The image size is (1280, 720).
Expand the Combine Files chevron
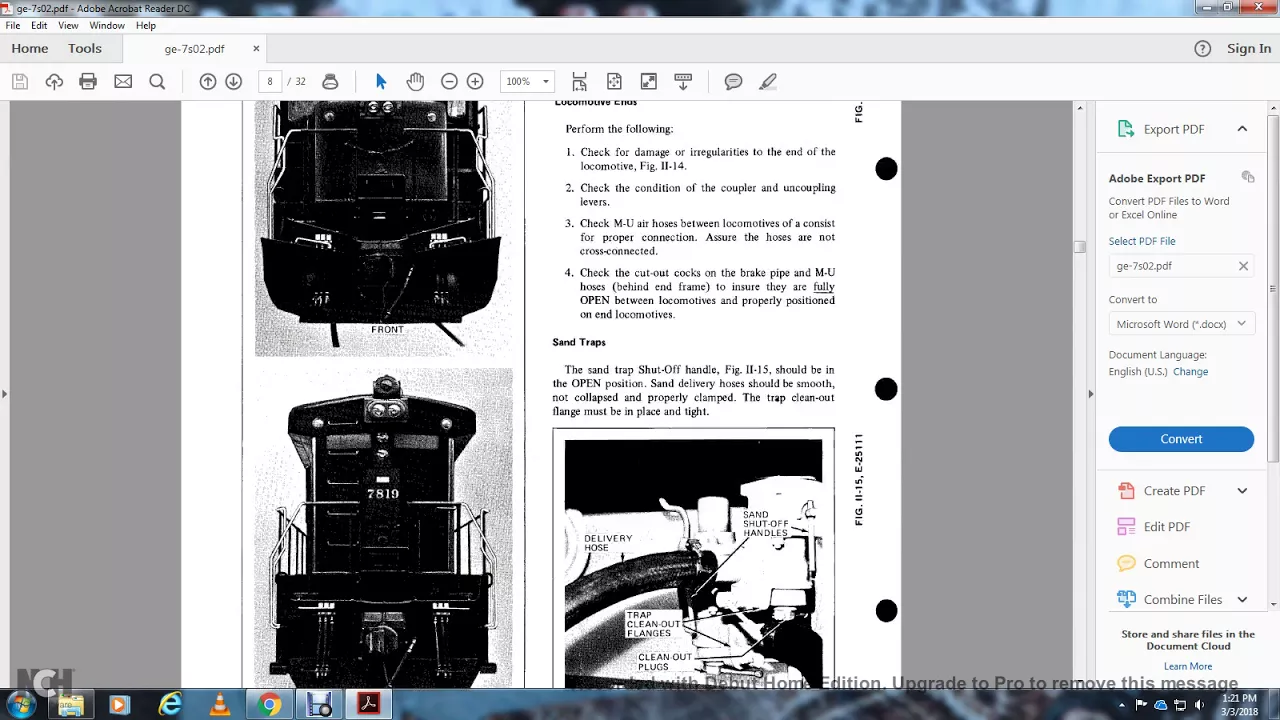tap(1242, 599)
